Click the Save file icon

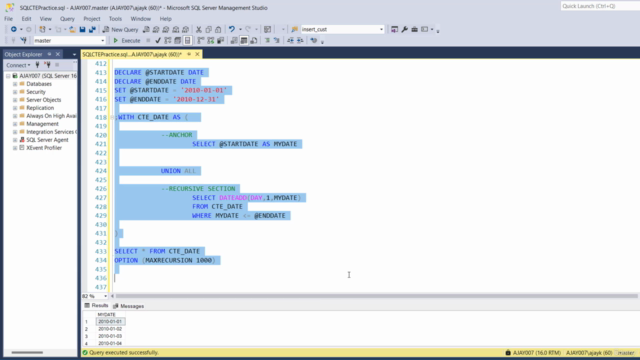pyautogui.click(x=82, y=29)
